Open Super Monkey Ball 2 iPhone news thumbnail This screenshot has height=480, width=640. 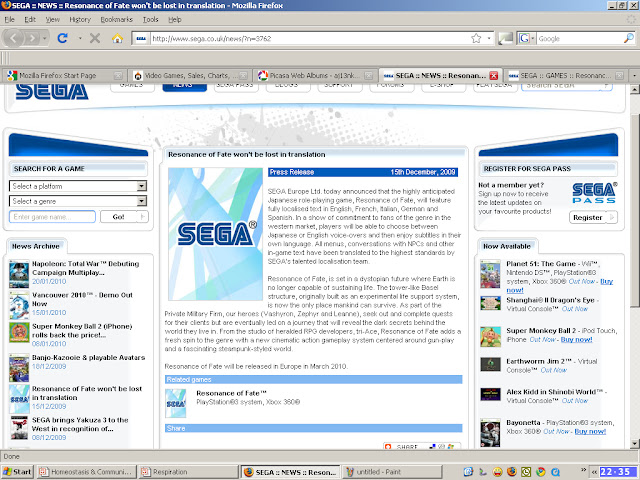point(19,332)
